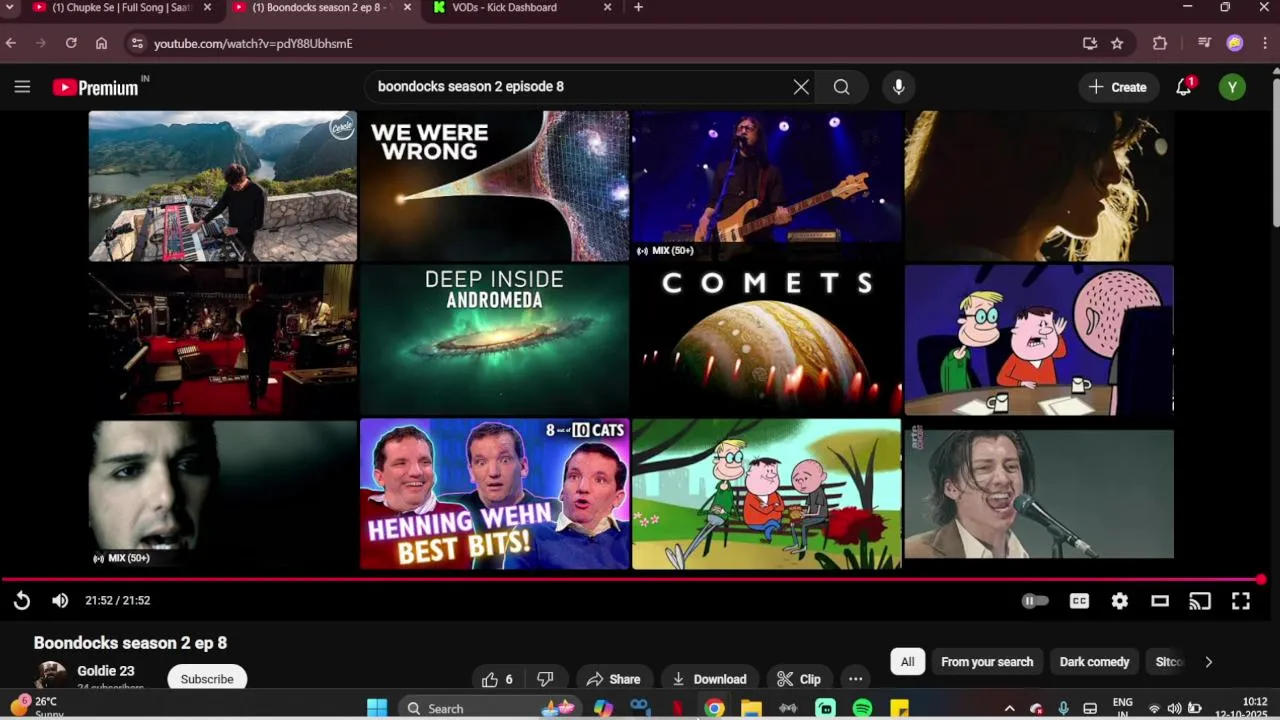Mute the video with the speaker icon

(60, 600)
